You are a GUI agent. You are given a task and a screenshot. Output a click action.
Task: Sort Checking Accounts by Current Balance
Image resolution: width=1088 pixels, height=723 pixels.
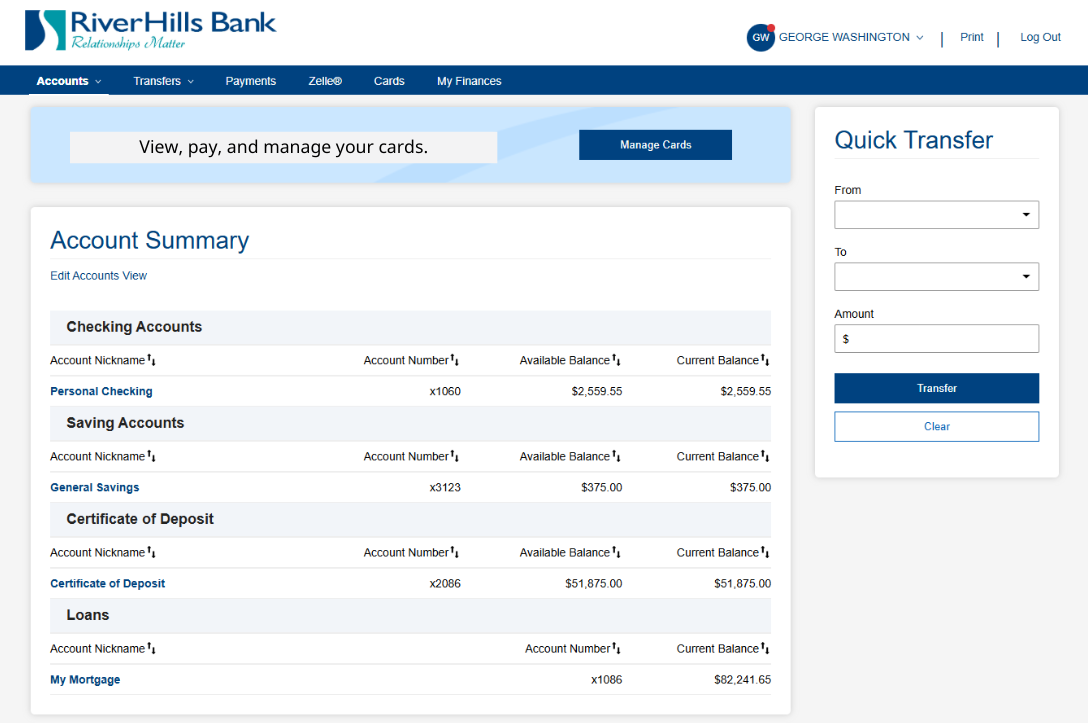point(723,360)
